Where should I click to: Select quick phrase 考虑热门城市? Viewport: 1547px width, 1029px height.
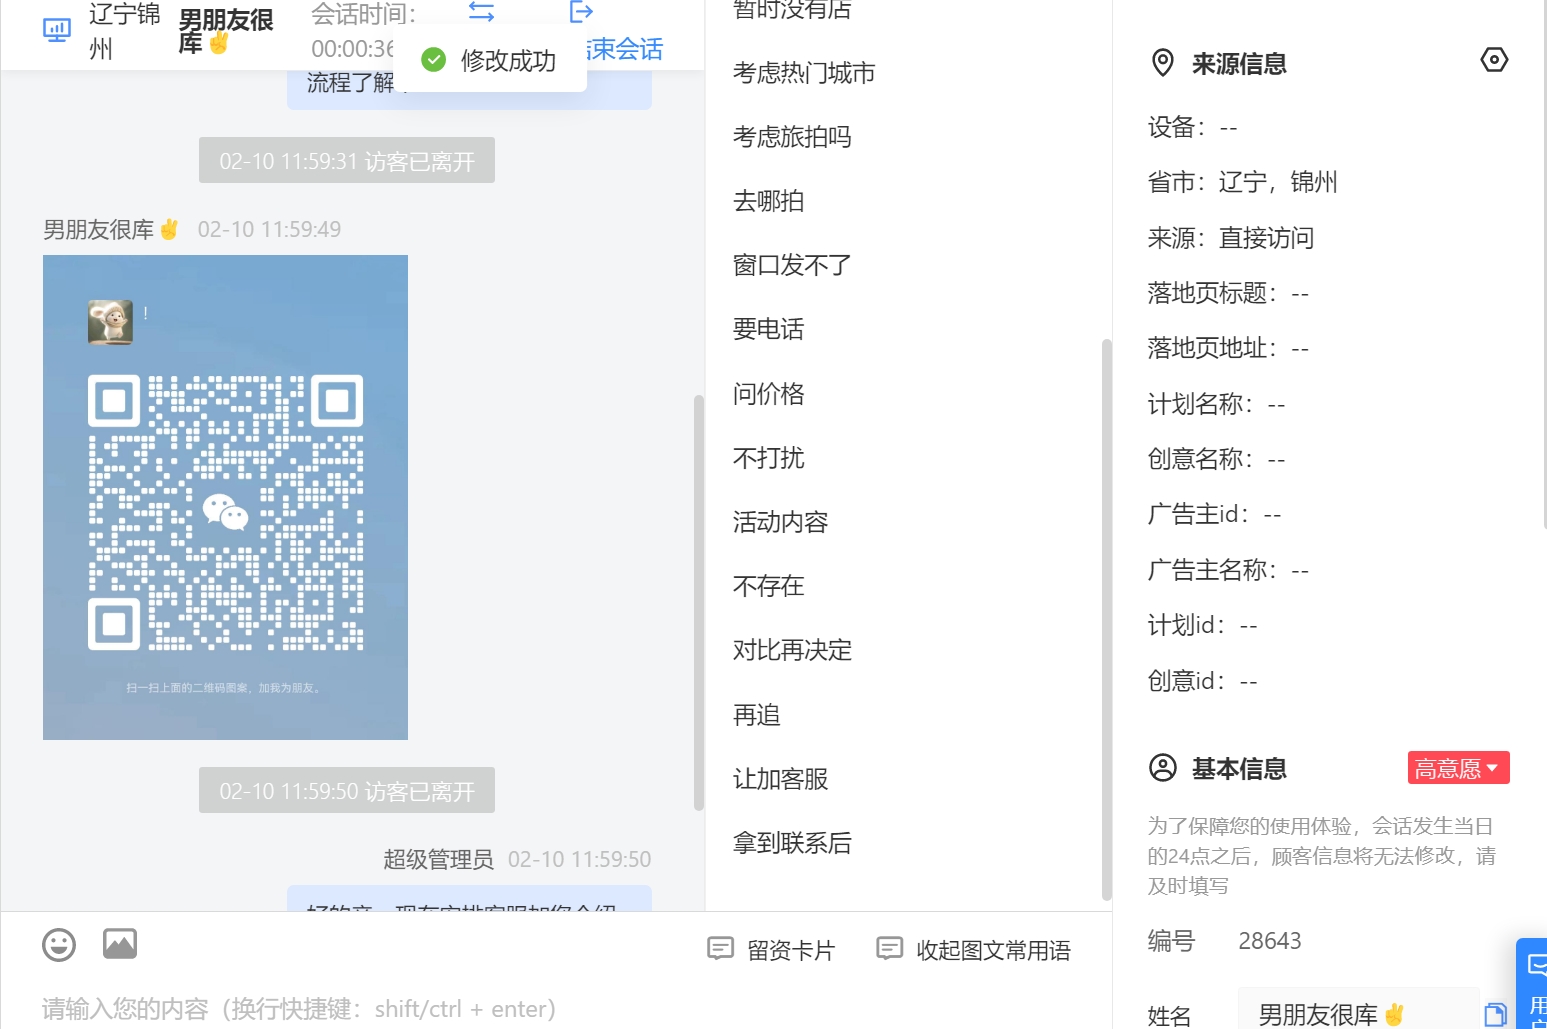804,73
